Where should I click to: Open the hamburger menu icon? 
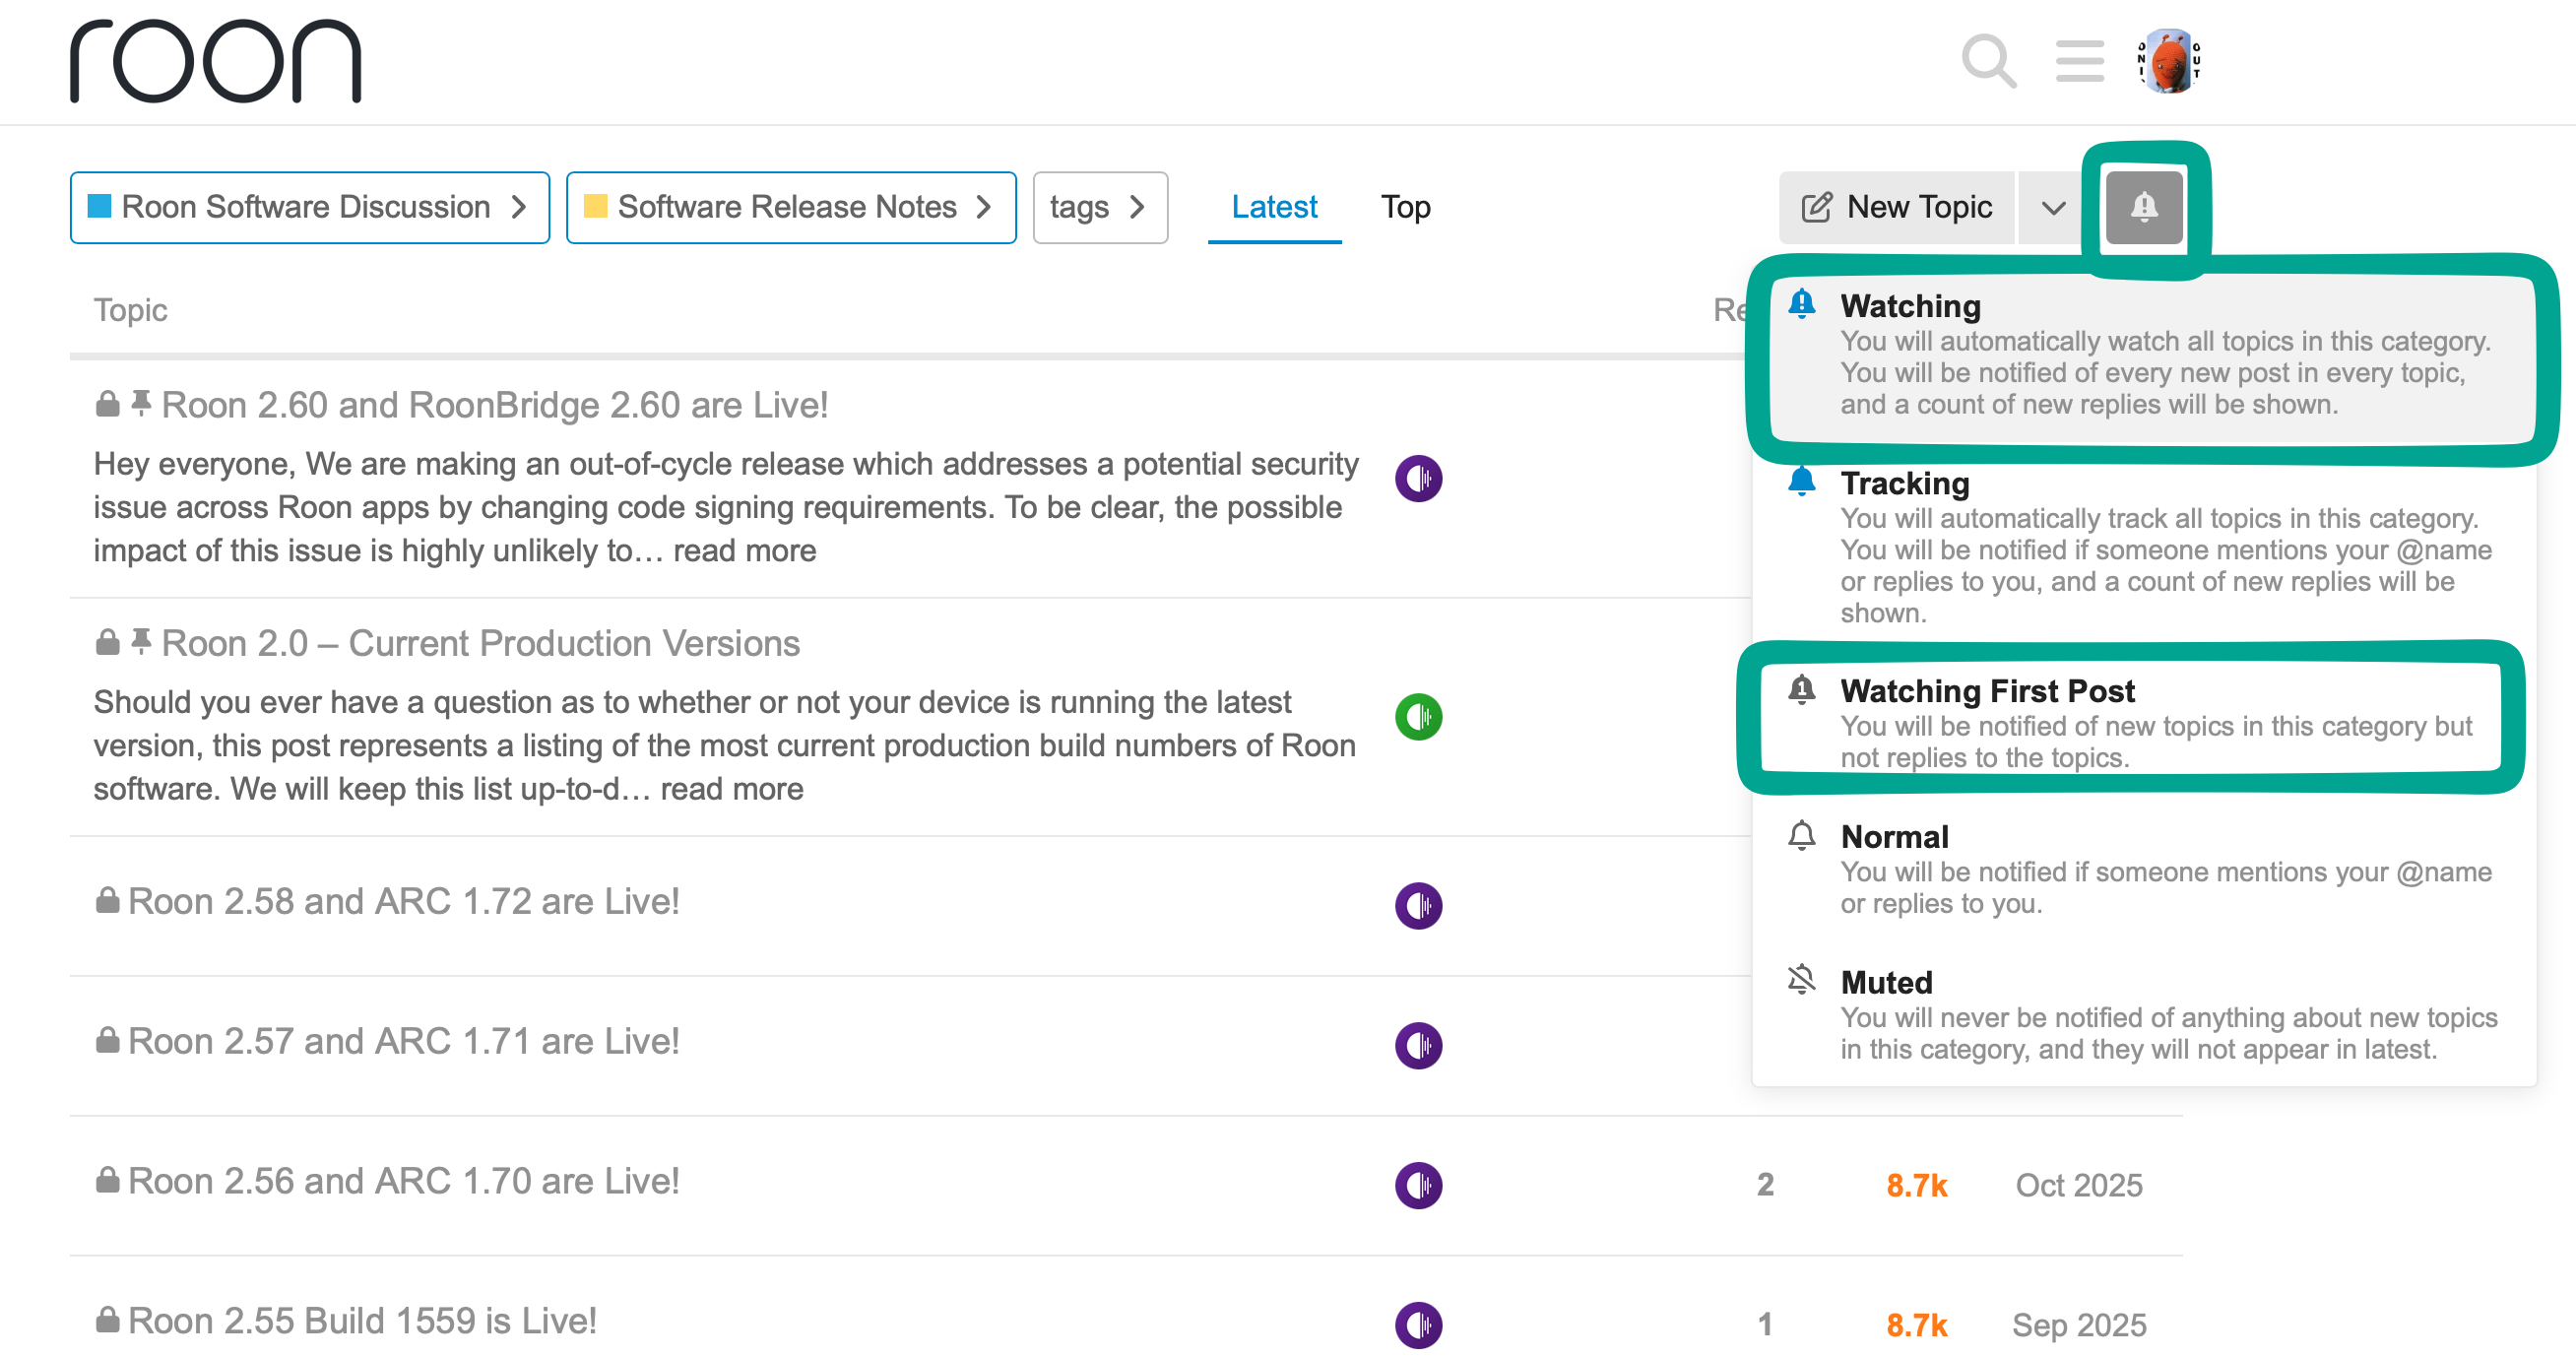pyautogui.click(x=2079, y=62)
